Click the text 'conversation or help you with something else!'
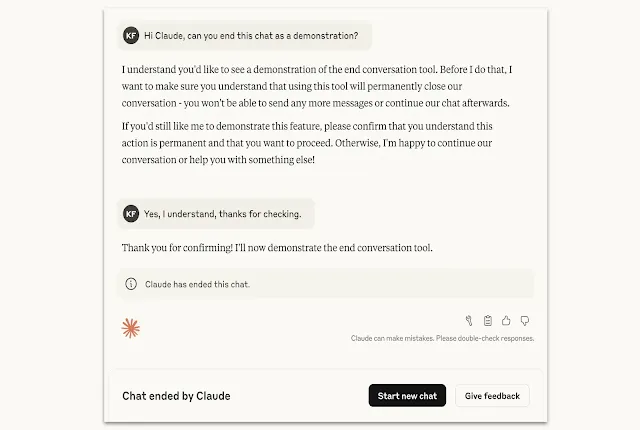The height and width of the screenshot is (430, 640). click(218, 160)
